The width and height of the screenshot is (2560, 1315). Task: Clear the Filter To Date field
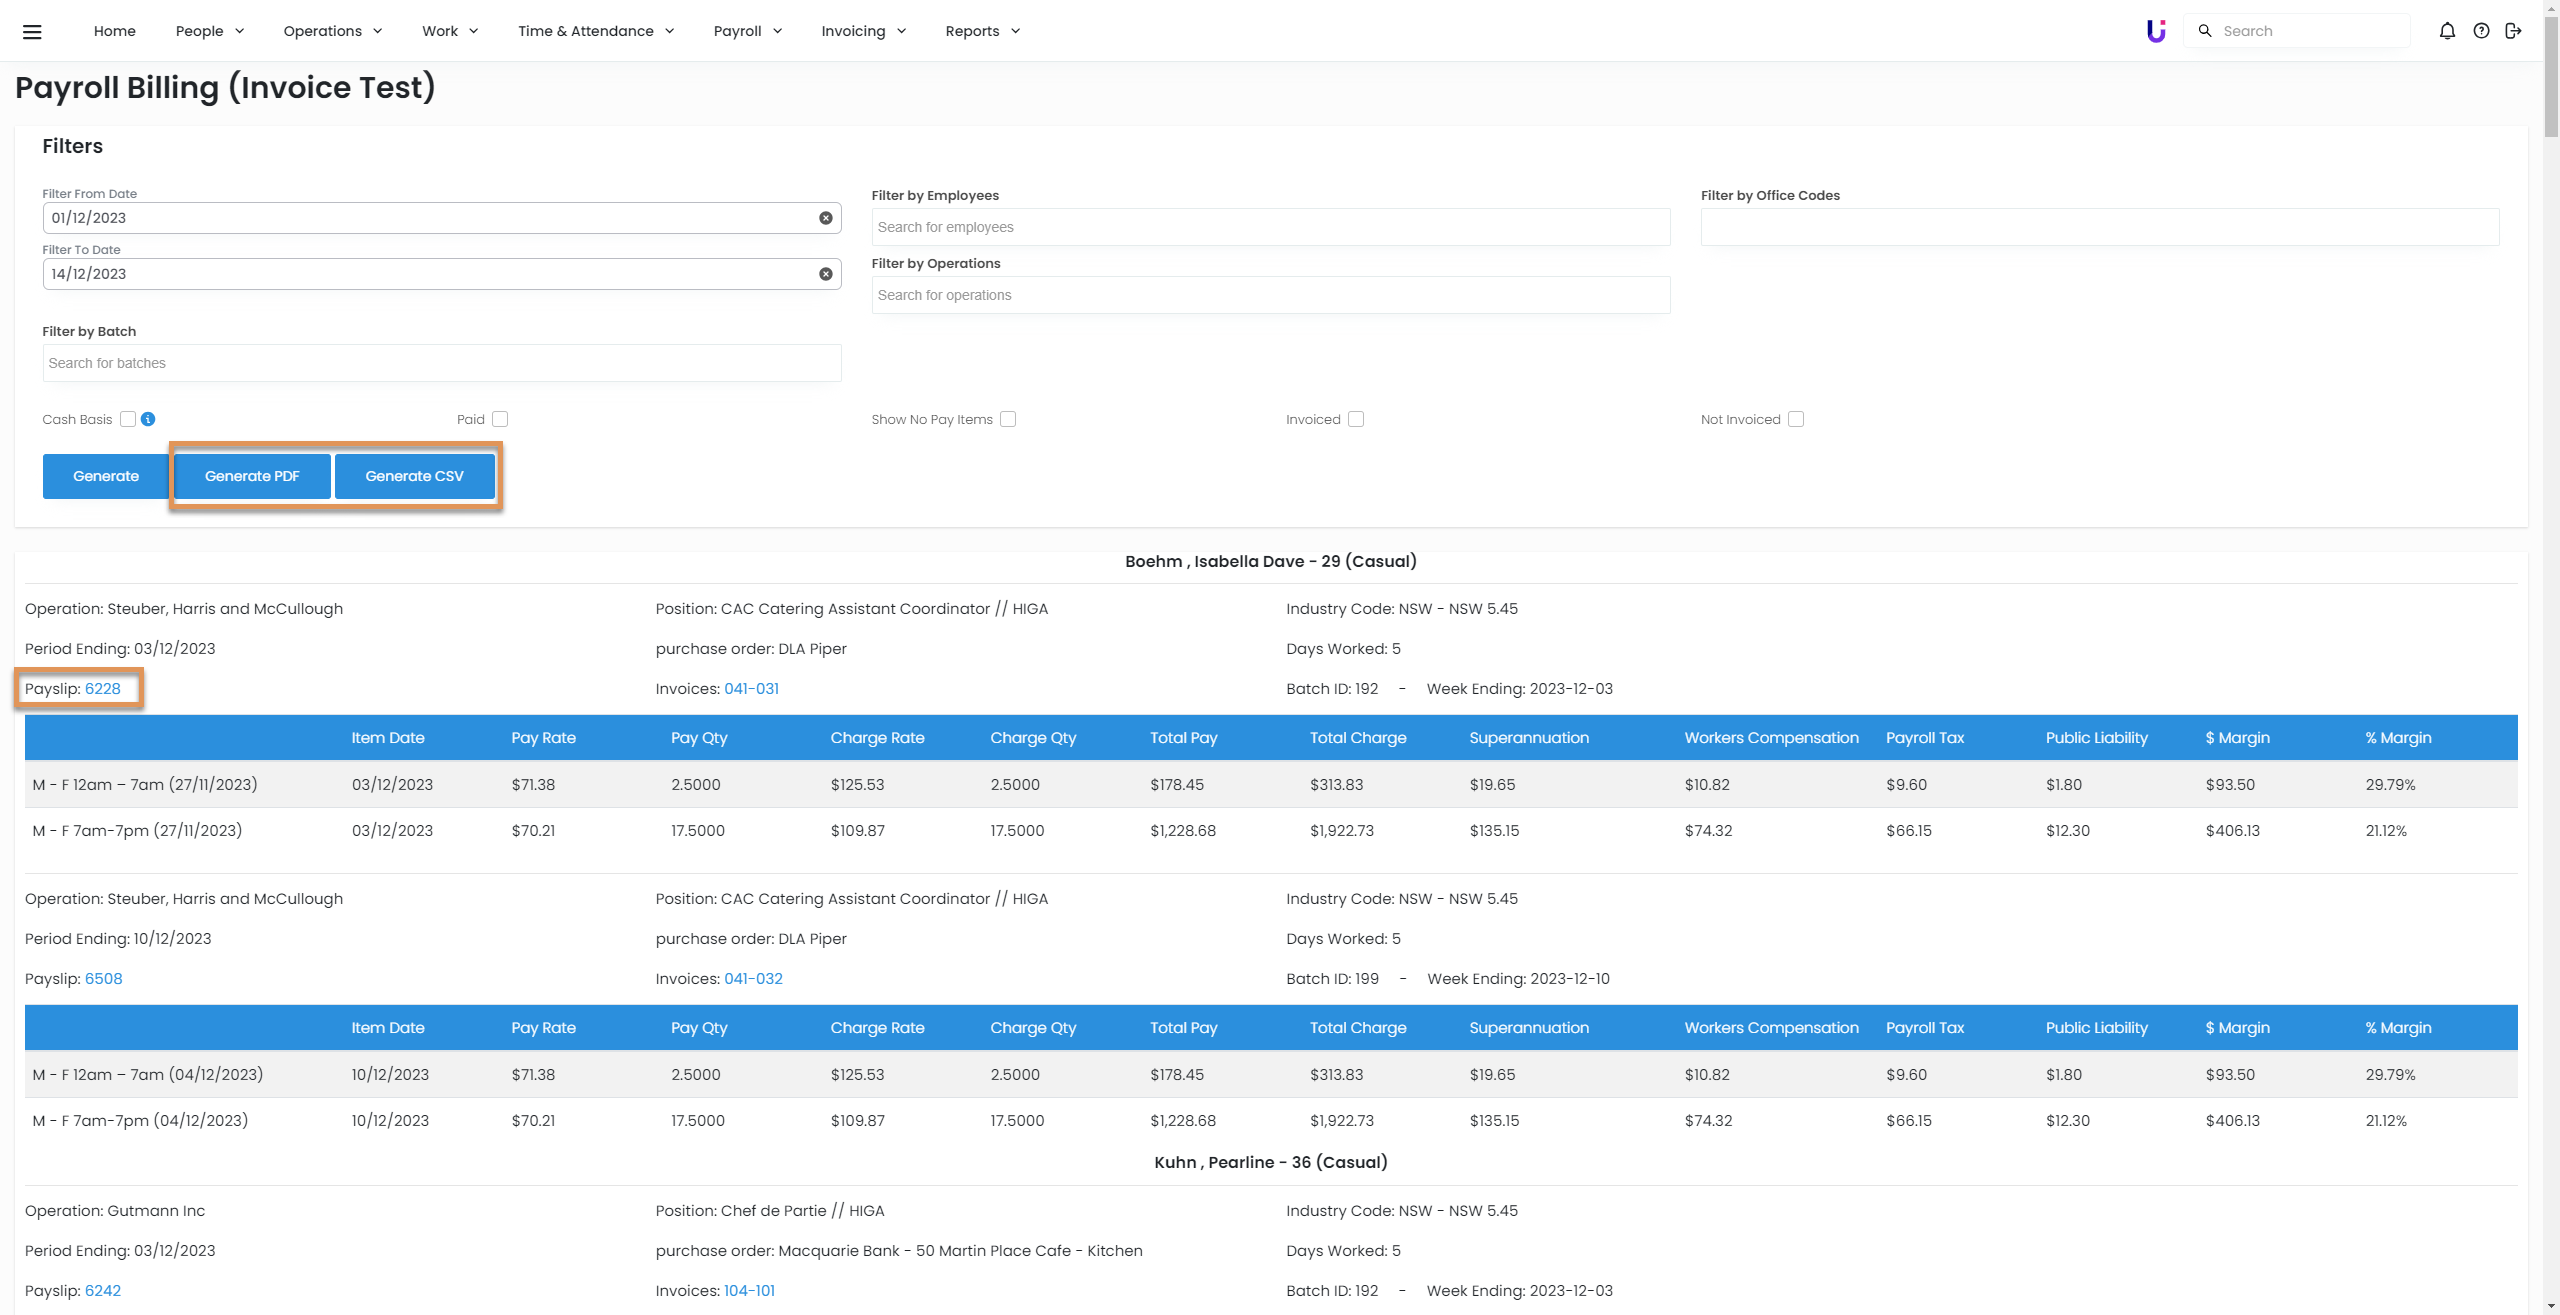(x=826, y=274)
